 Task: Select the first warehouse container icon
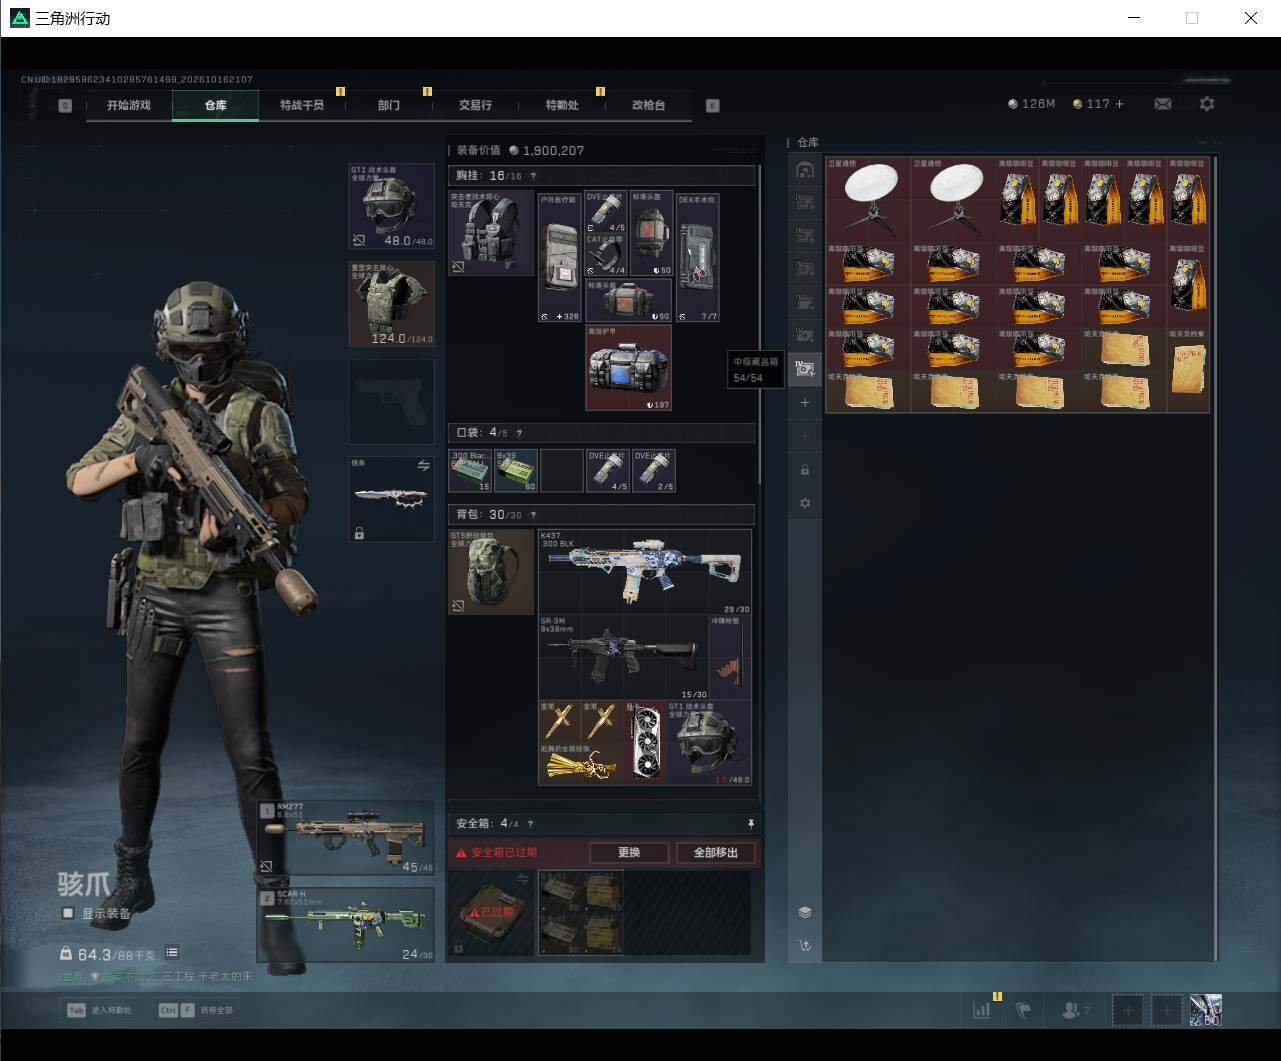(x=805, y=170)
